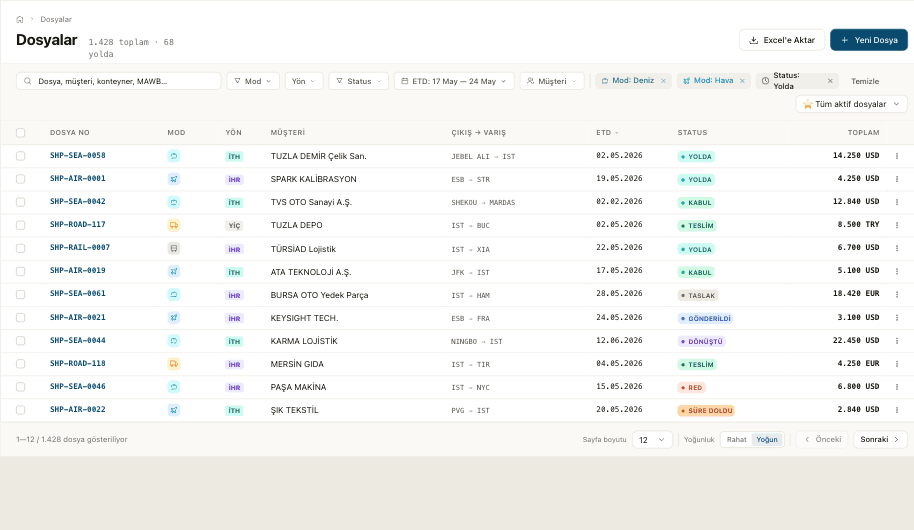Remove the Mod: Hava filter chip
Image resolution: width=914 pixels, height=530 pixels.
point(742,81)
